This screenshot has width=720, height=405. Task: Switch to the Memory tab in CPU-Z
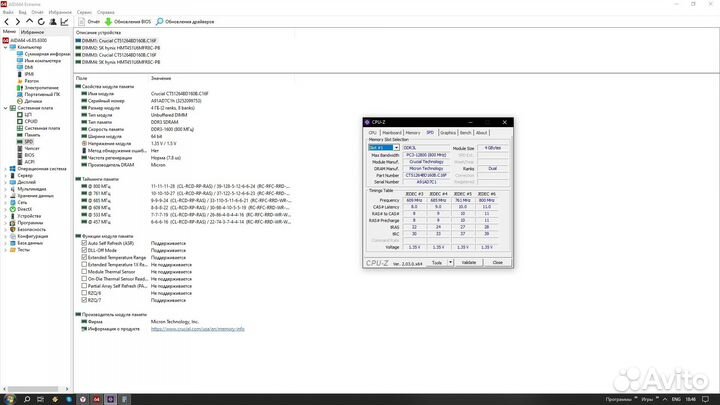coord(413,133)
